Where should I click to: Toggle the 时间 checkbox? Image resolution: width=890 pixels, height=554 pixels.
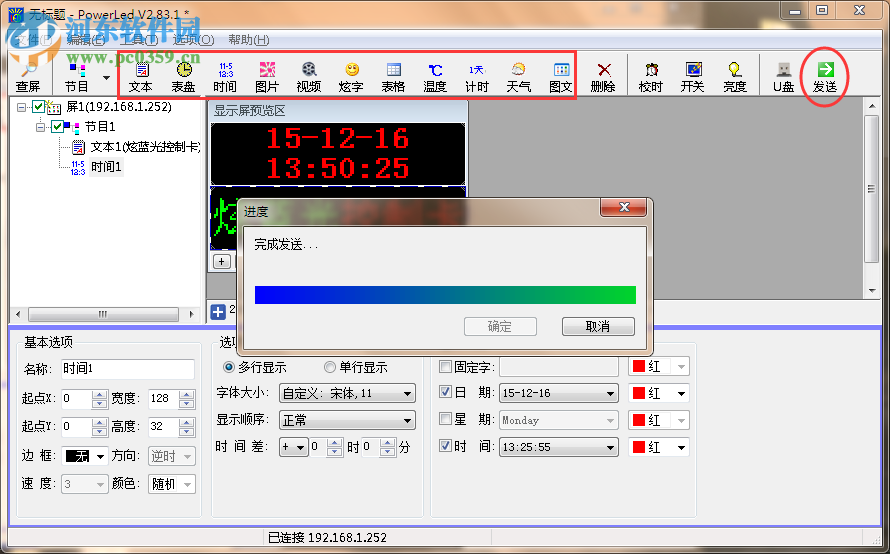tap(446, 446)
